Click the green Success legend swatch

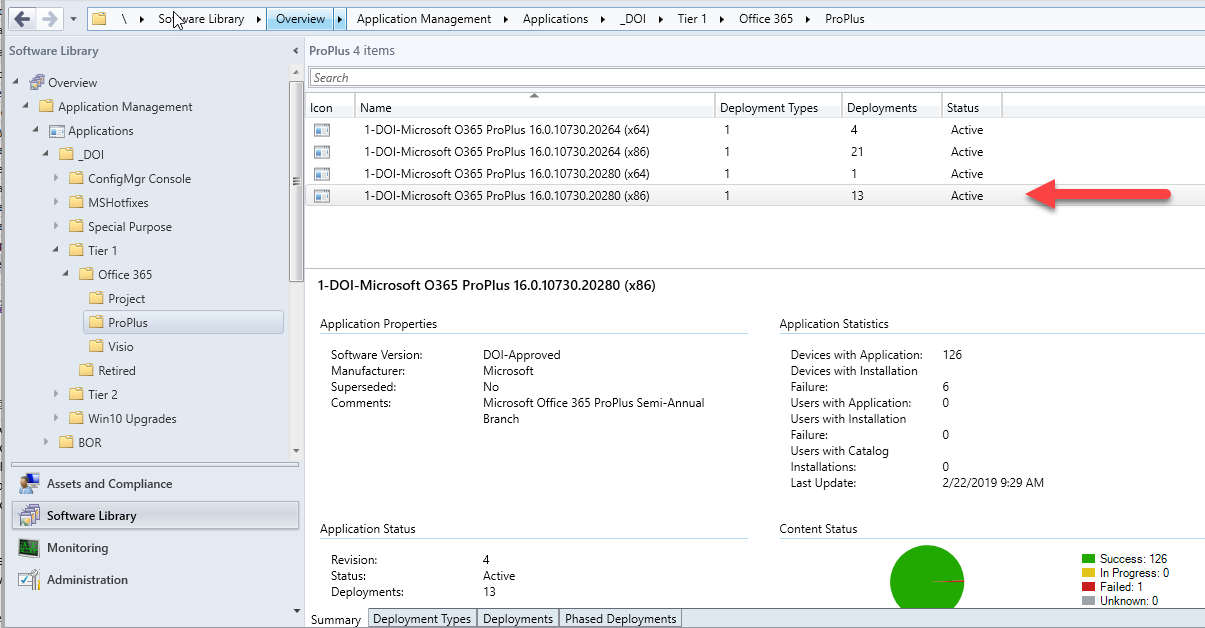[1088, 559]
